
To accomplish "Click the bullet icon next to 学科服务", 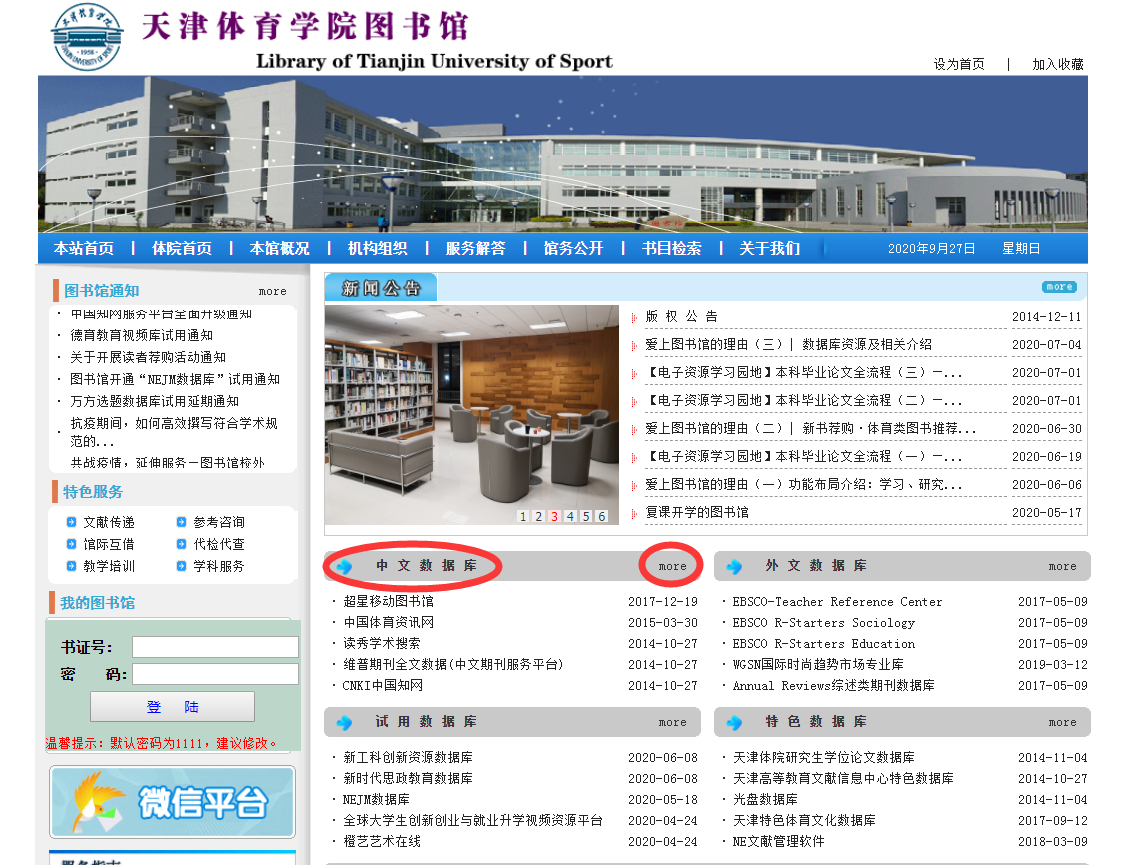I will pos(181,565).
